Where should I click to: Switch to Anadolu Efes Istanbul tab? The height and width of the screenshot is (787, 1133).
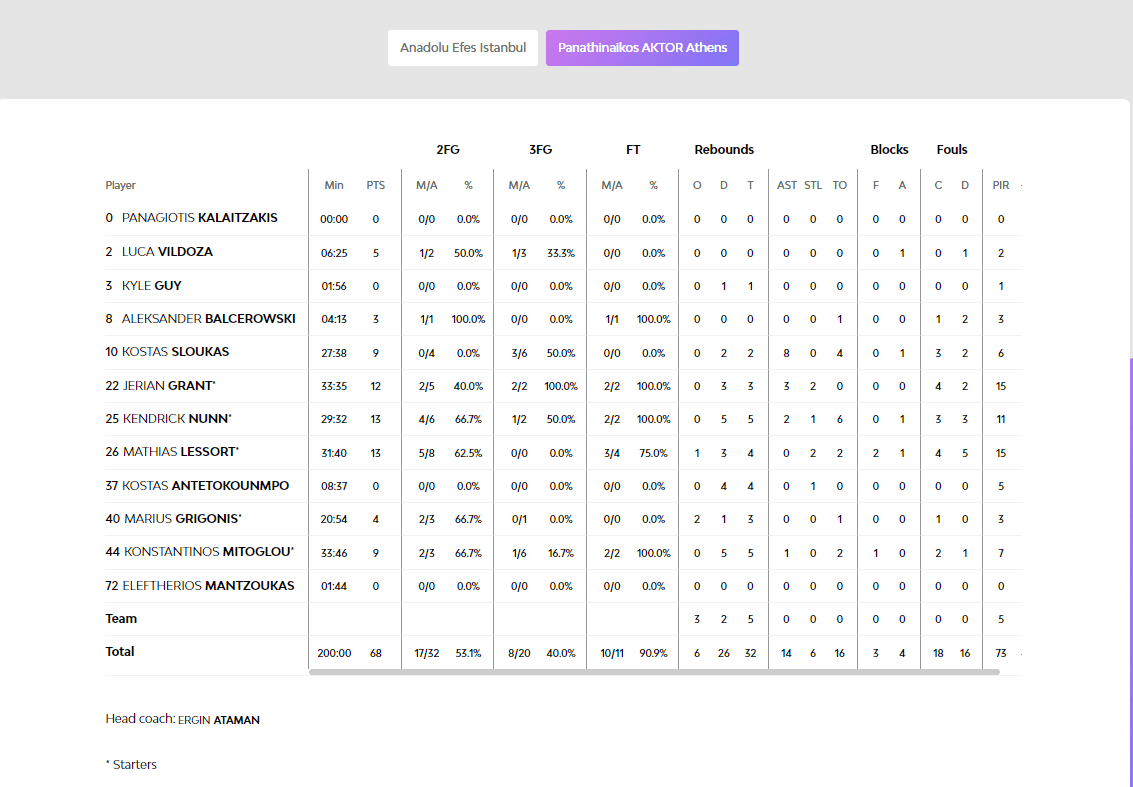pyautogui.click(x=462, y=48)
